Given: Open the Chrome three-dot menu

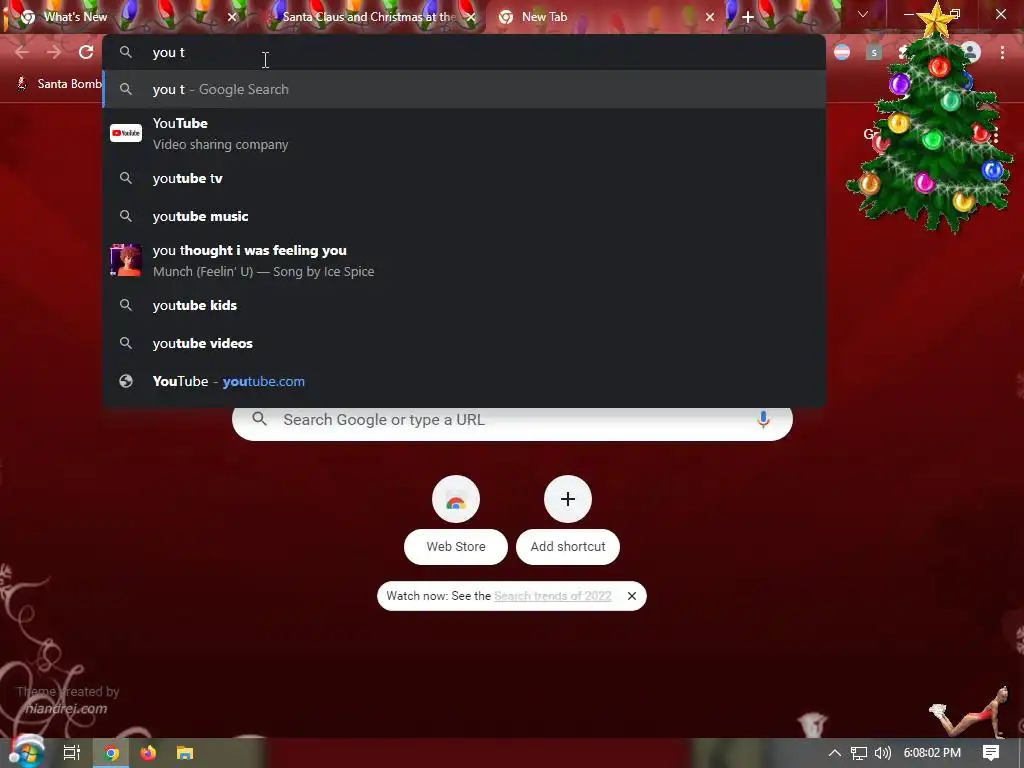Looking at the screenshot, I should tap(1002, 52).
